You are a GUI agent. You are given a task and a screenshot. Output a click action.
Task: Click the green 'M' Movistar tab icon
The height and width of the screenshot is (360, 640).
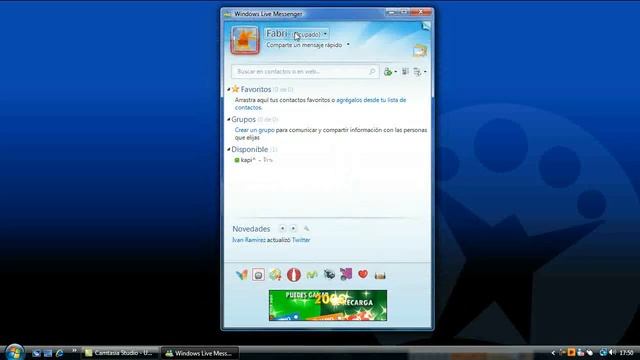click(x=312, y=275)
